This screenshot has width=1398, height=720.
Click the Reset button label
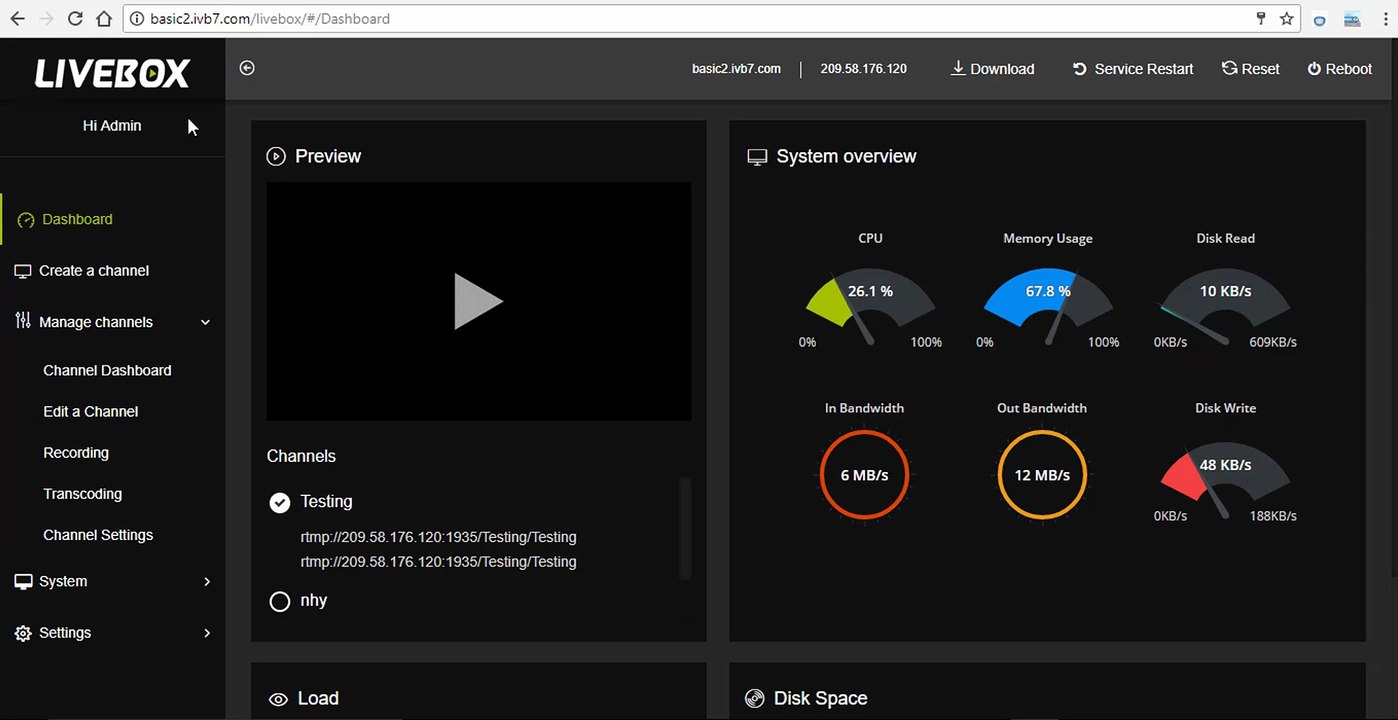tap(1260, 69)
